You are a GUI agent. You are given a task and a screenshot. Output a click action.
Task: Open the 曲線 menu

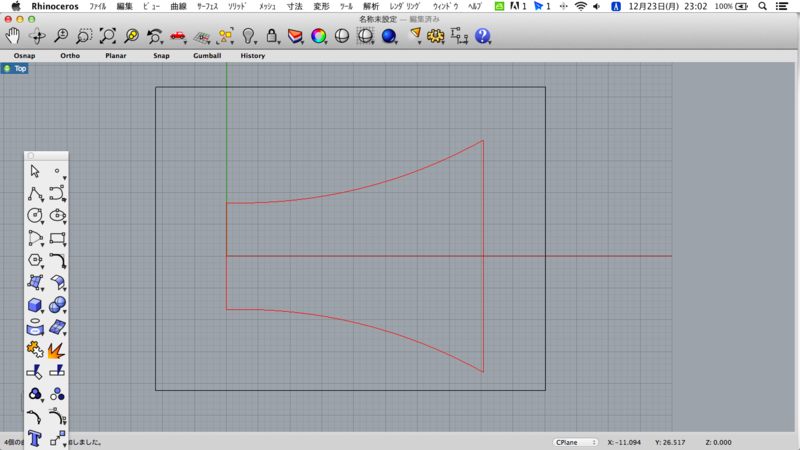(x=178, y=6)
